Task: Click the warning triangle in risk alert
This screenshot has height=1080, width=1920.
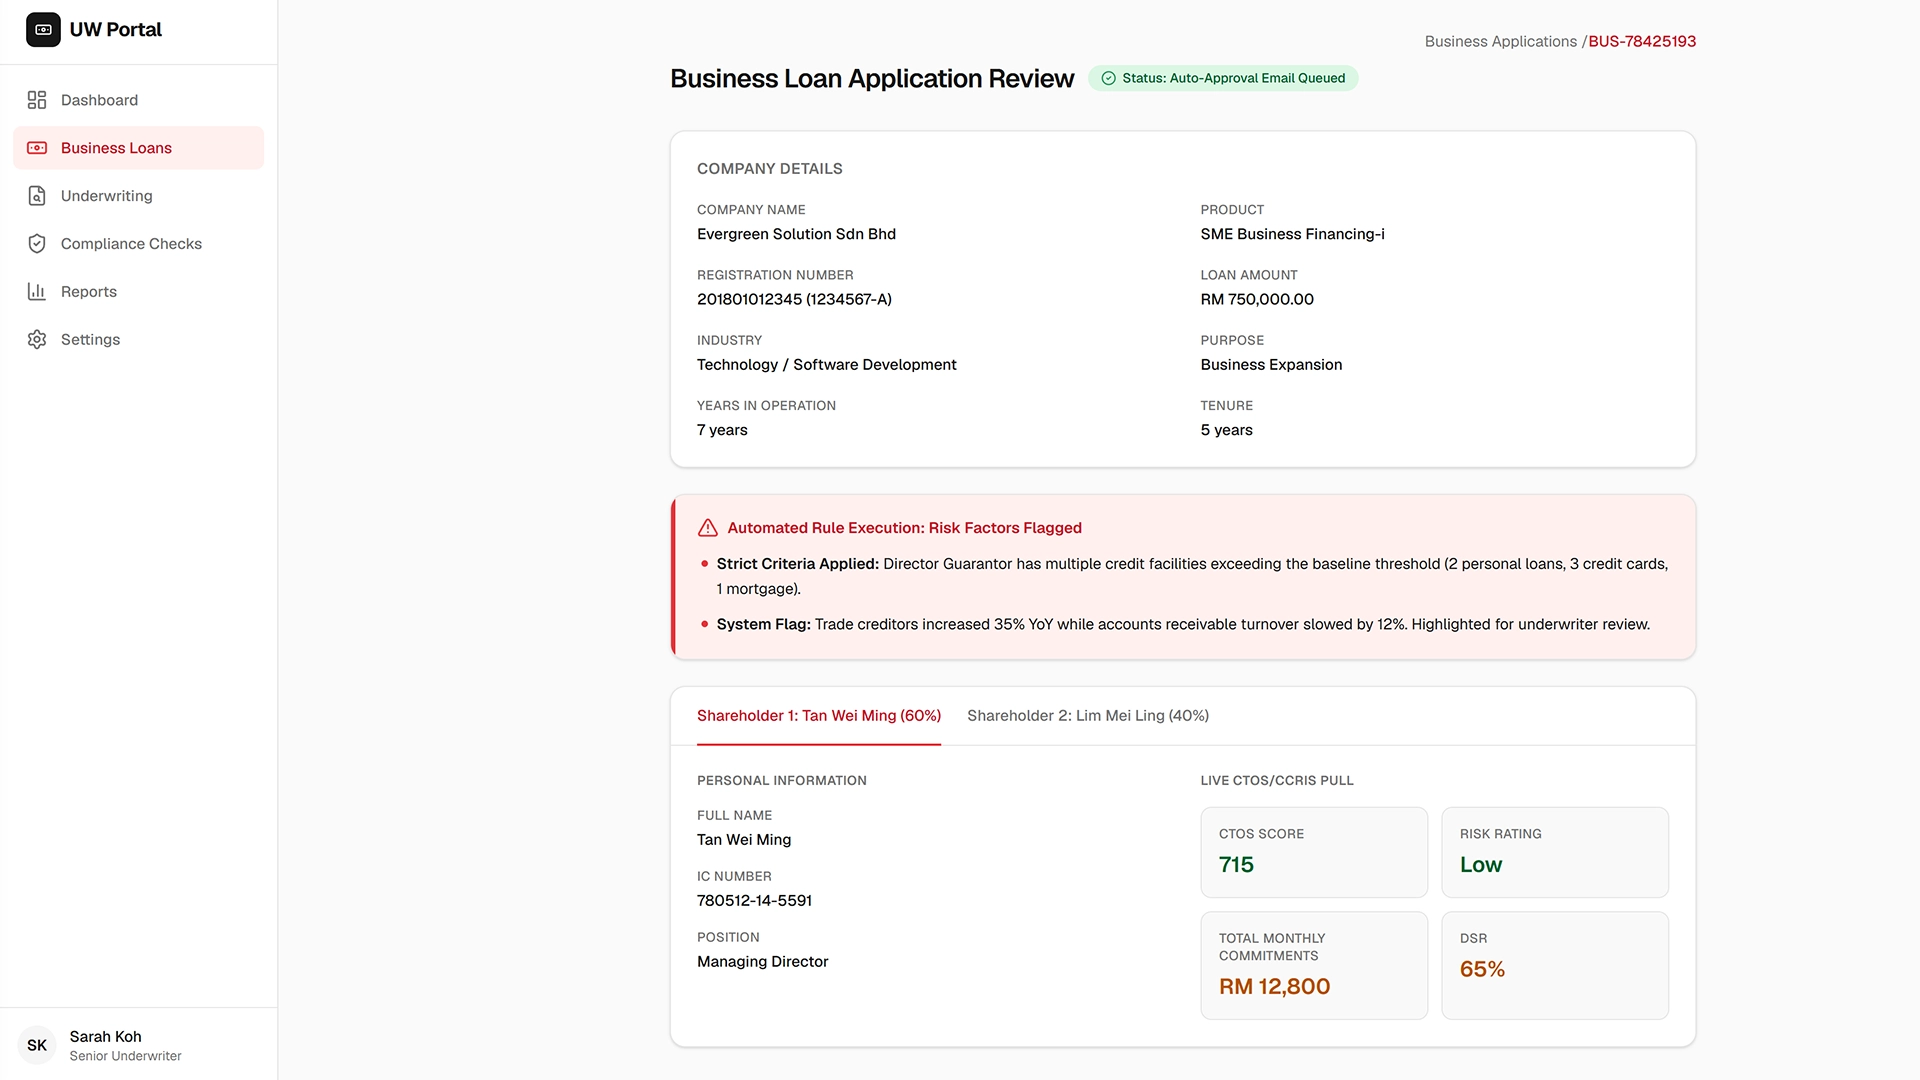Action: [x=708, y=528]
